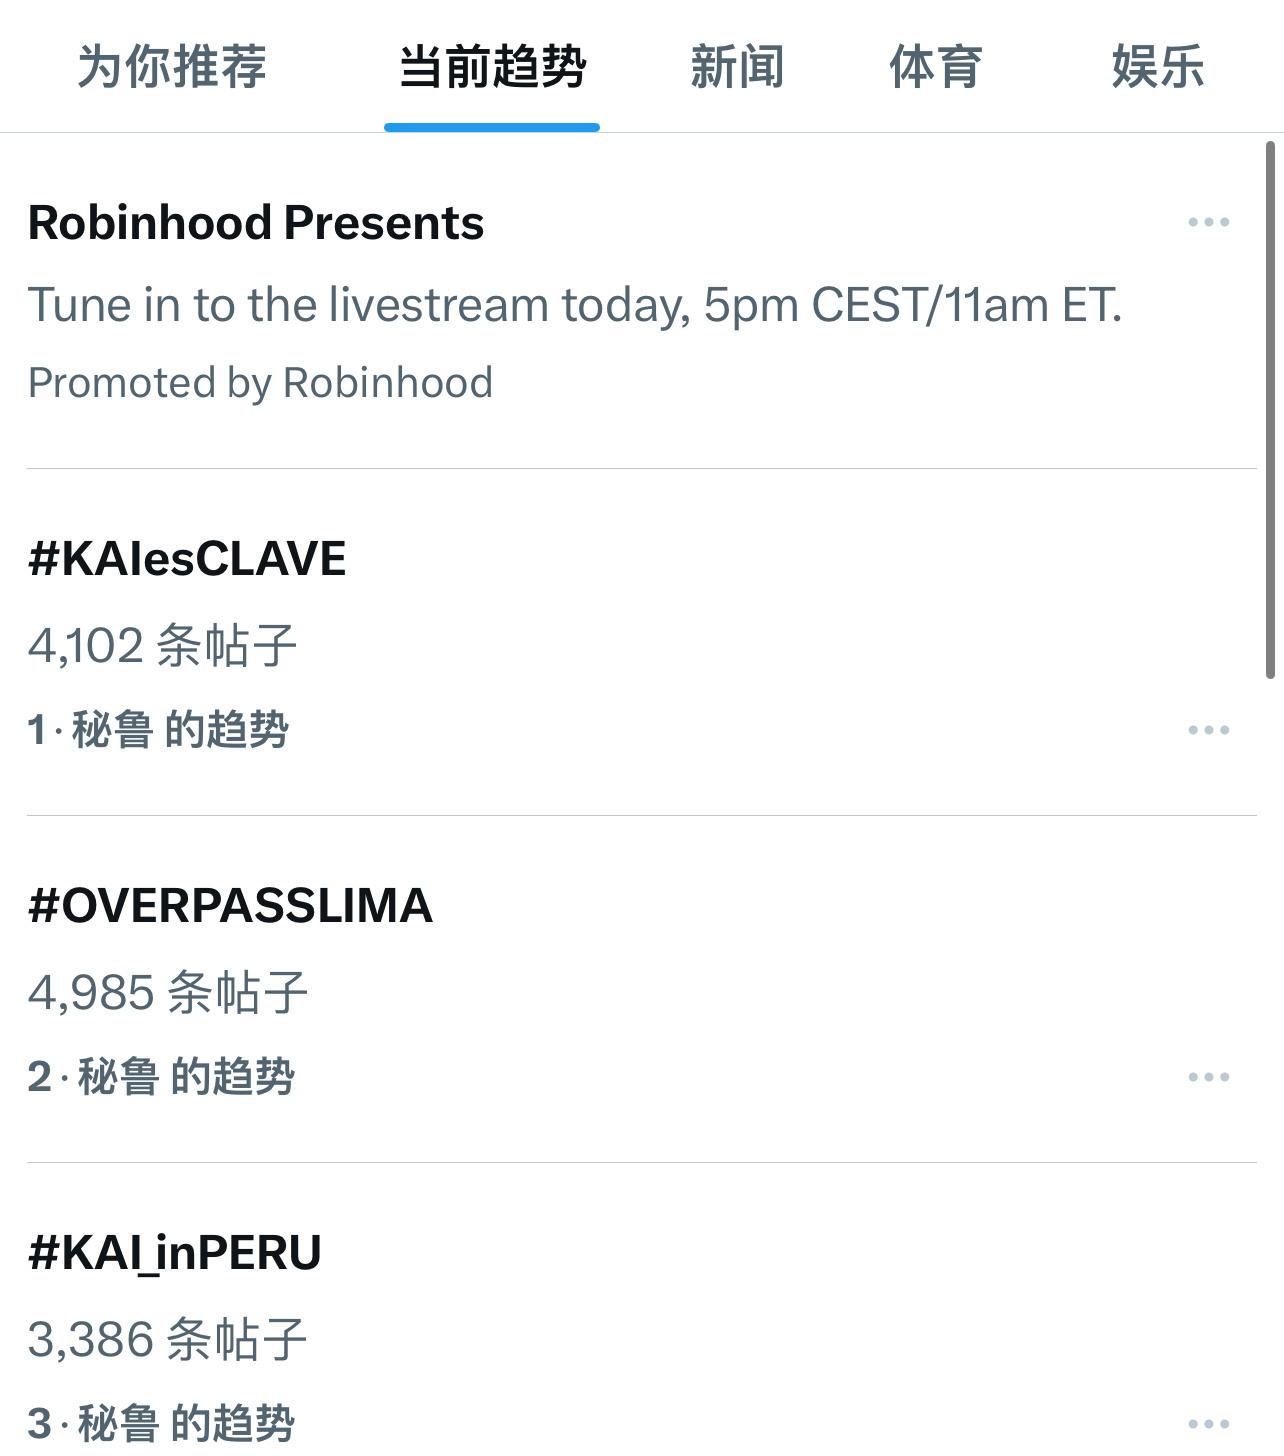Go to the 体育 tab
The image size is (1284, 1456).
pyautogui.click(x=936, y=67)
